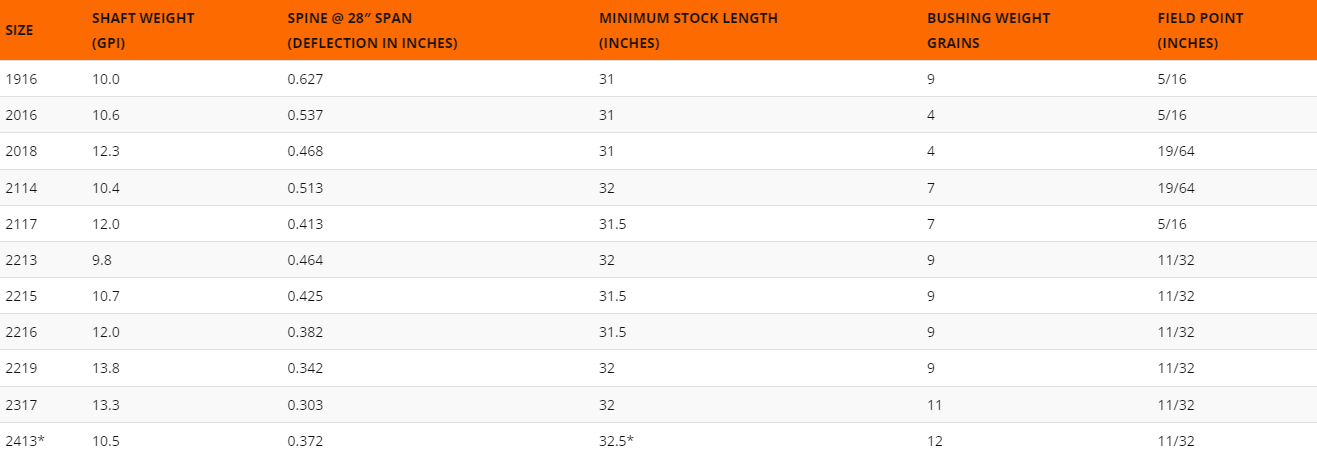Click the 9.8 shaft weight cell

pyautogui.click(x=102, y=260)
